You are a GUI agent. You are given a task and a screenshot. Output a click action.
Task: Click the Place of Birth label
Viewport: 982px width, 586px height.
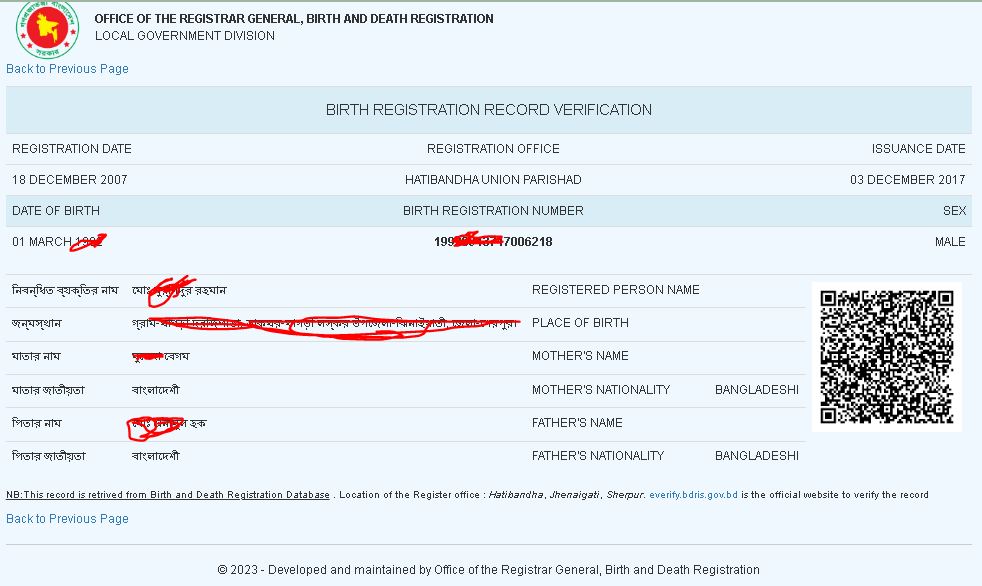[580, 323]
